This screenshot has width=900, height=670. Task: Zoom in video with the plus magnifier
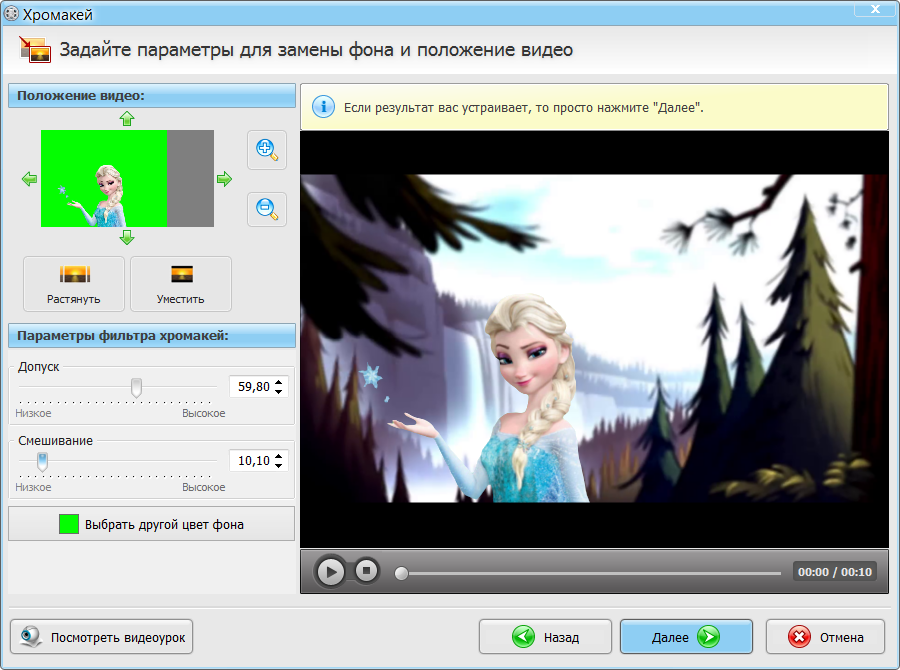click(x=267, y=150)
